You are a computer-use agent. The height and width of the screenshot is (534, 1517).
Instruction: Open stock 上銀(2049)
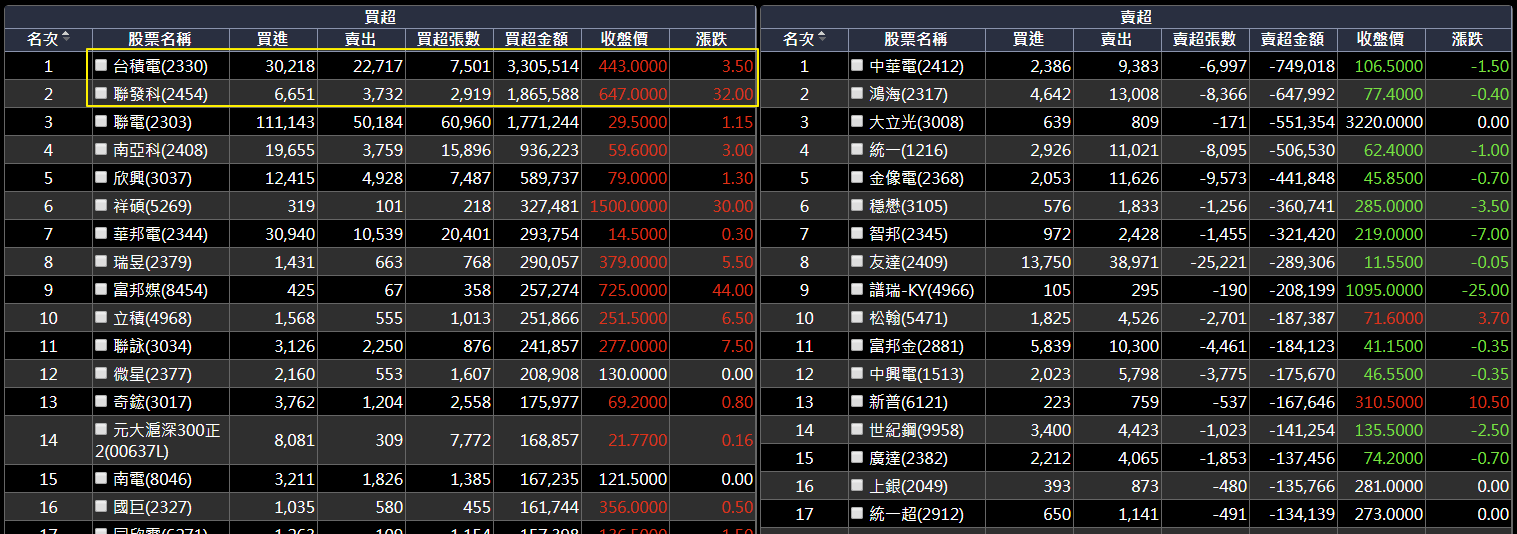[908, 486]
